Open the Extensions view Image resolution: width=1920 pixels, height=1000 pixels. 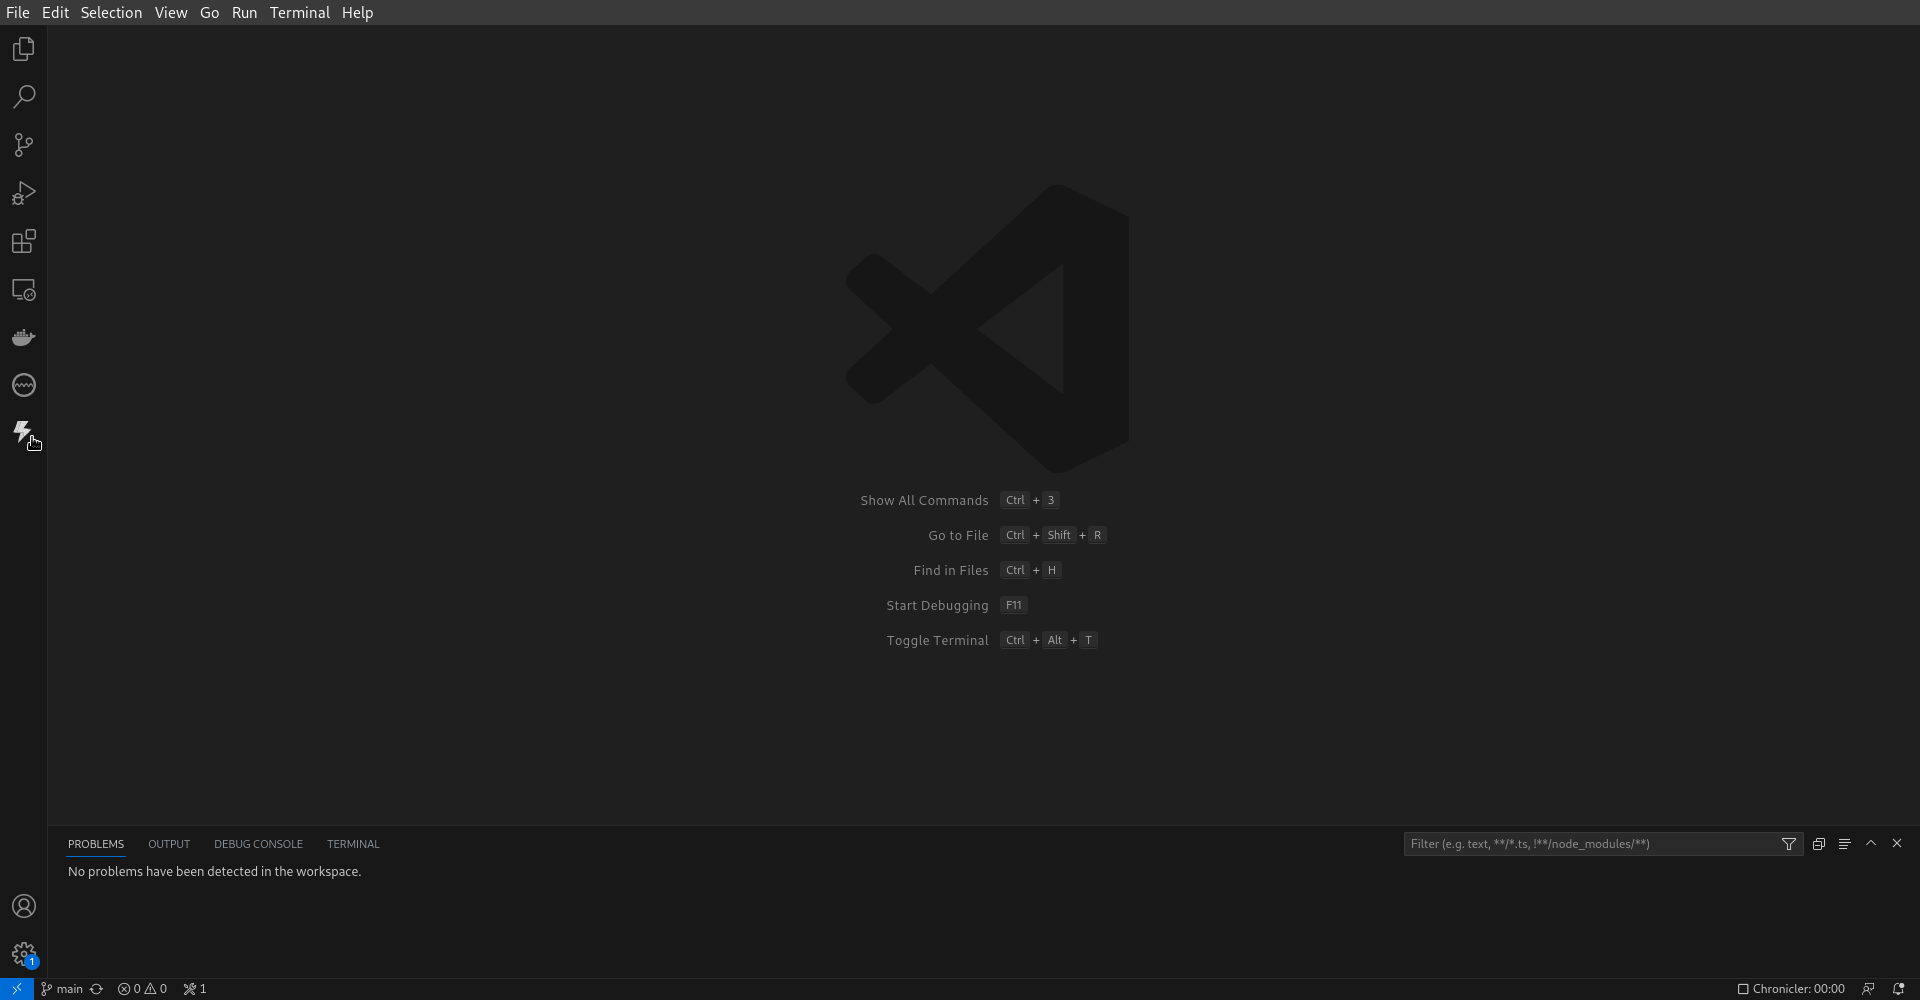click(24, 241)
